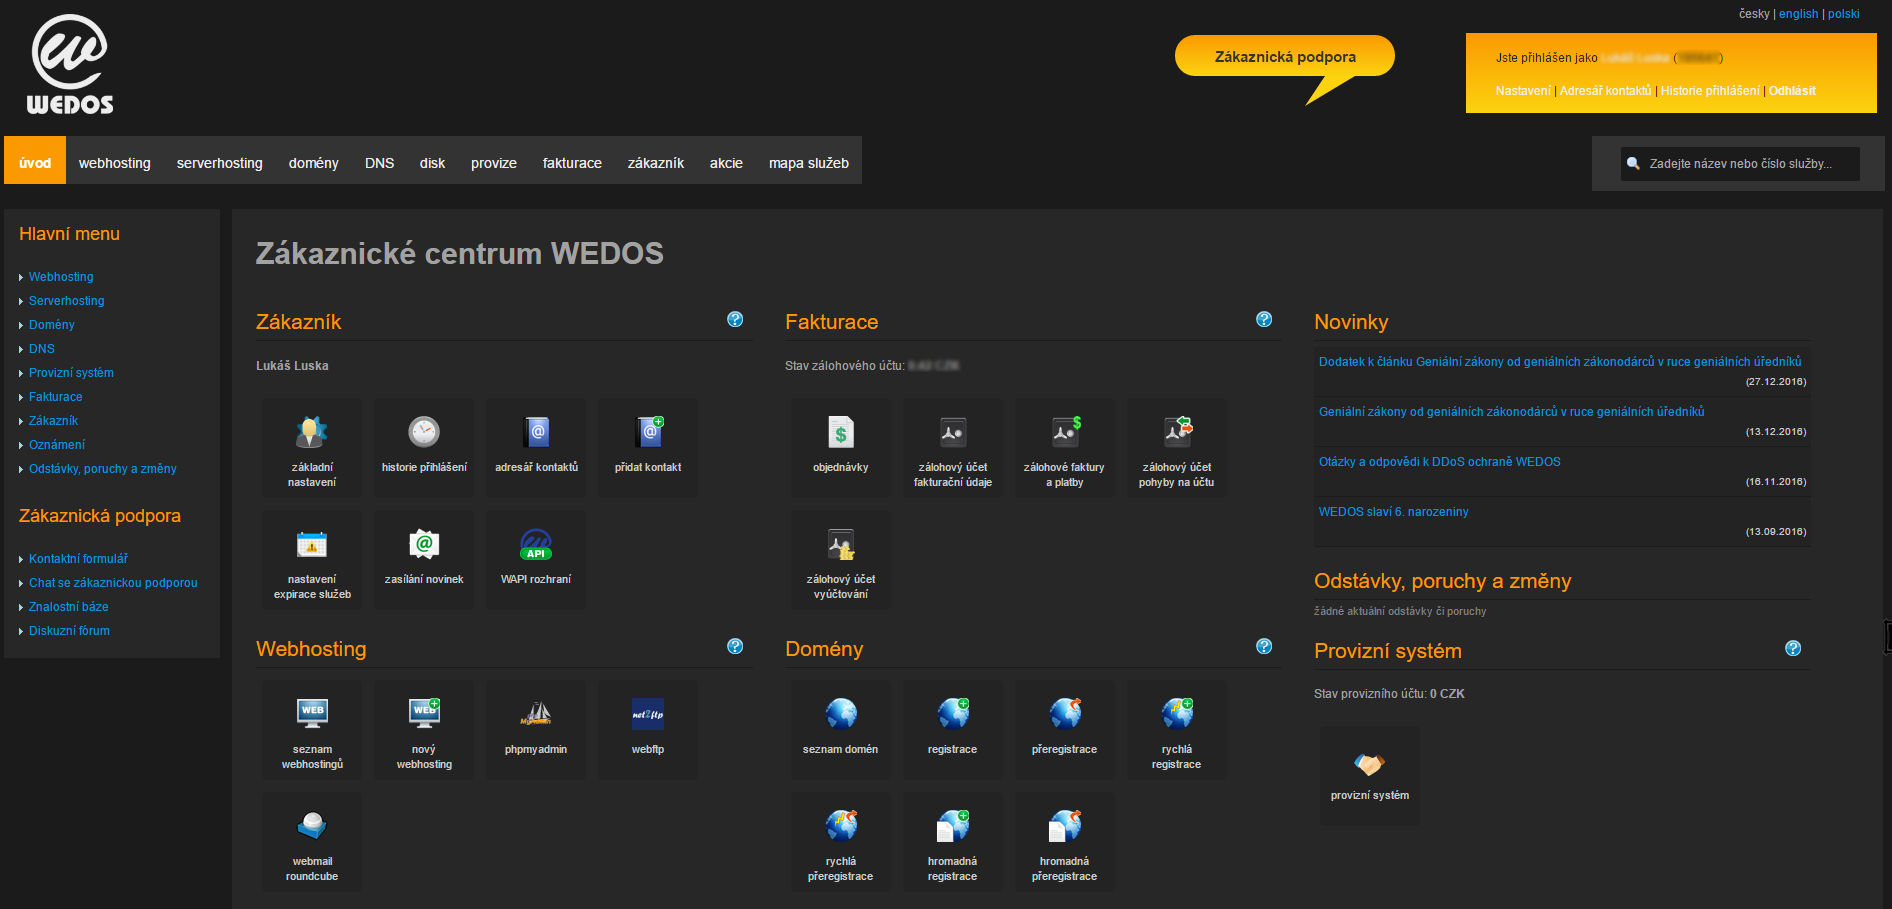Click the Zákaznická podpora speech bubble button
Image resolution: width=1892 pixels, height=909 pixels.
tap(1285, 56)
